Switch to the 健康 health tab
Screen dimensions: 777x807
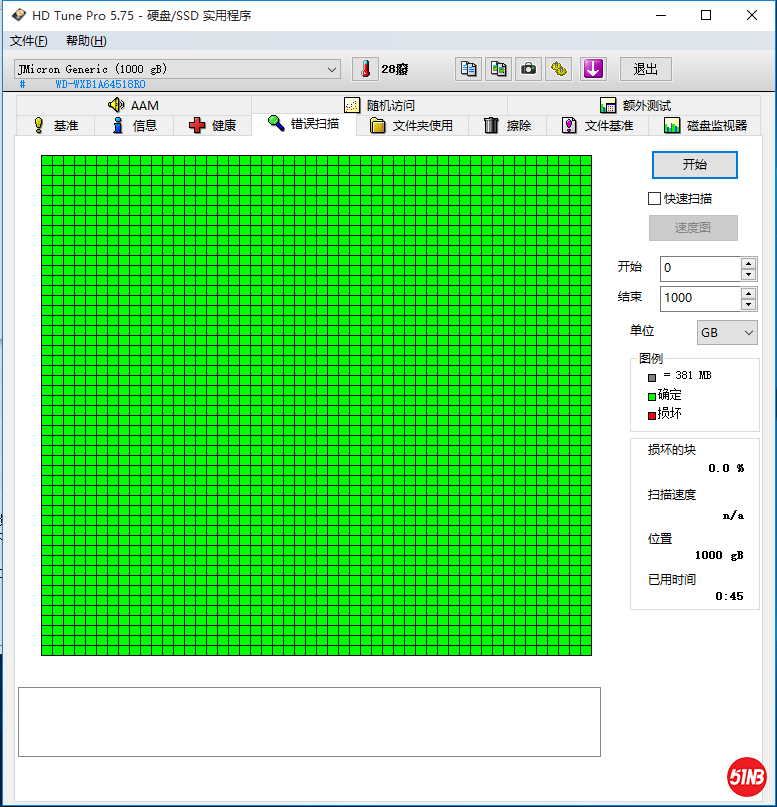[x=212, y=125]
